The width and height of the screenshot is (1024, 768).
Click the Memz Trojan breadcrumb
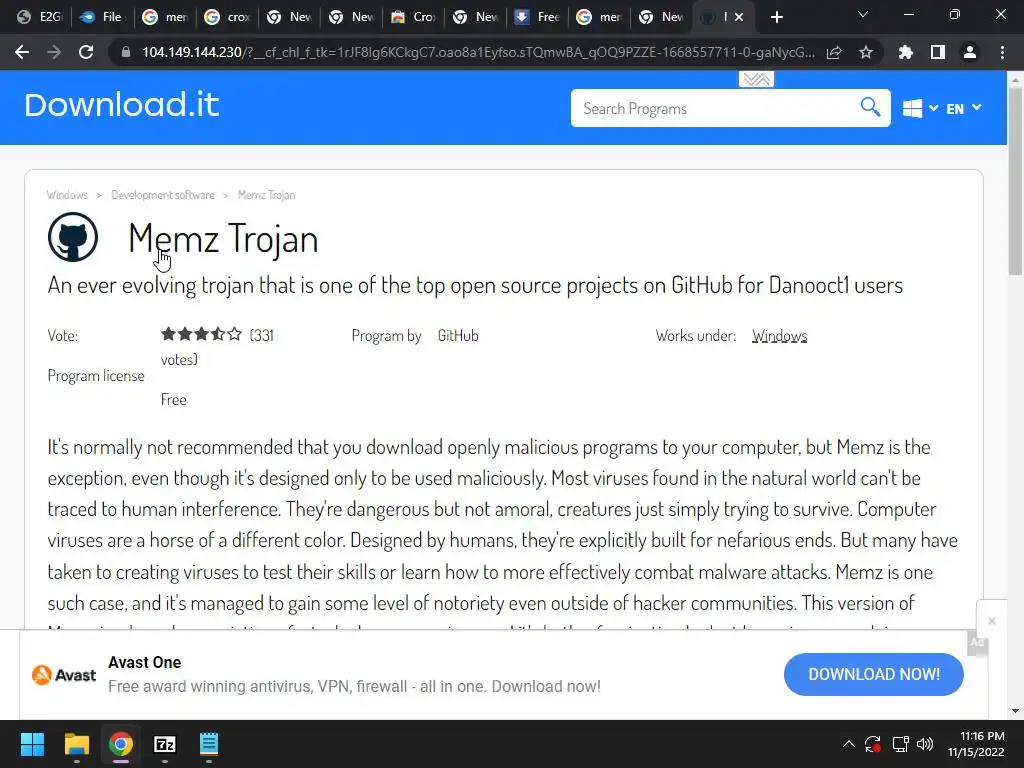(266, 195)
